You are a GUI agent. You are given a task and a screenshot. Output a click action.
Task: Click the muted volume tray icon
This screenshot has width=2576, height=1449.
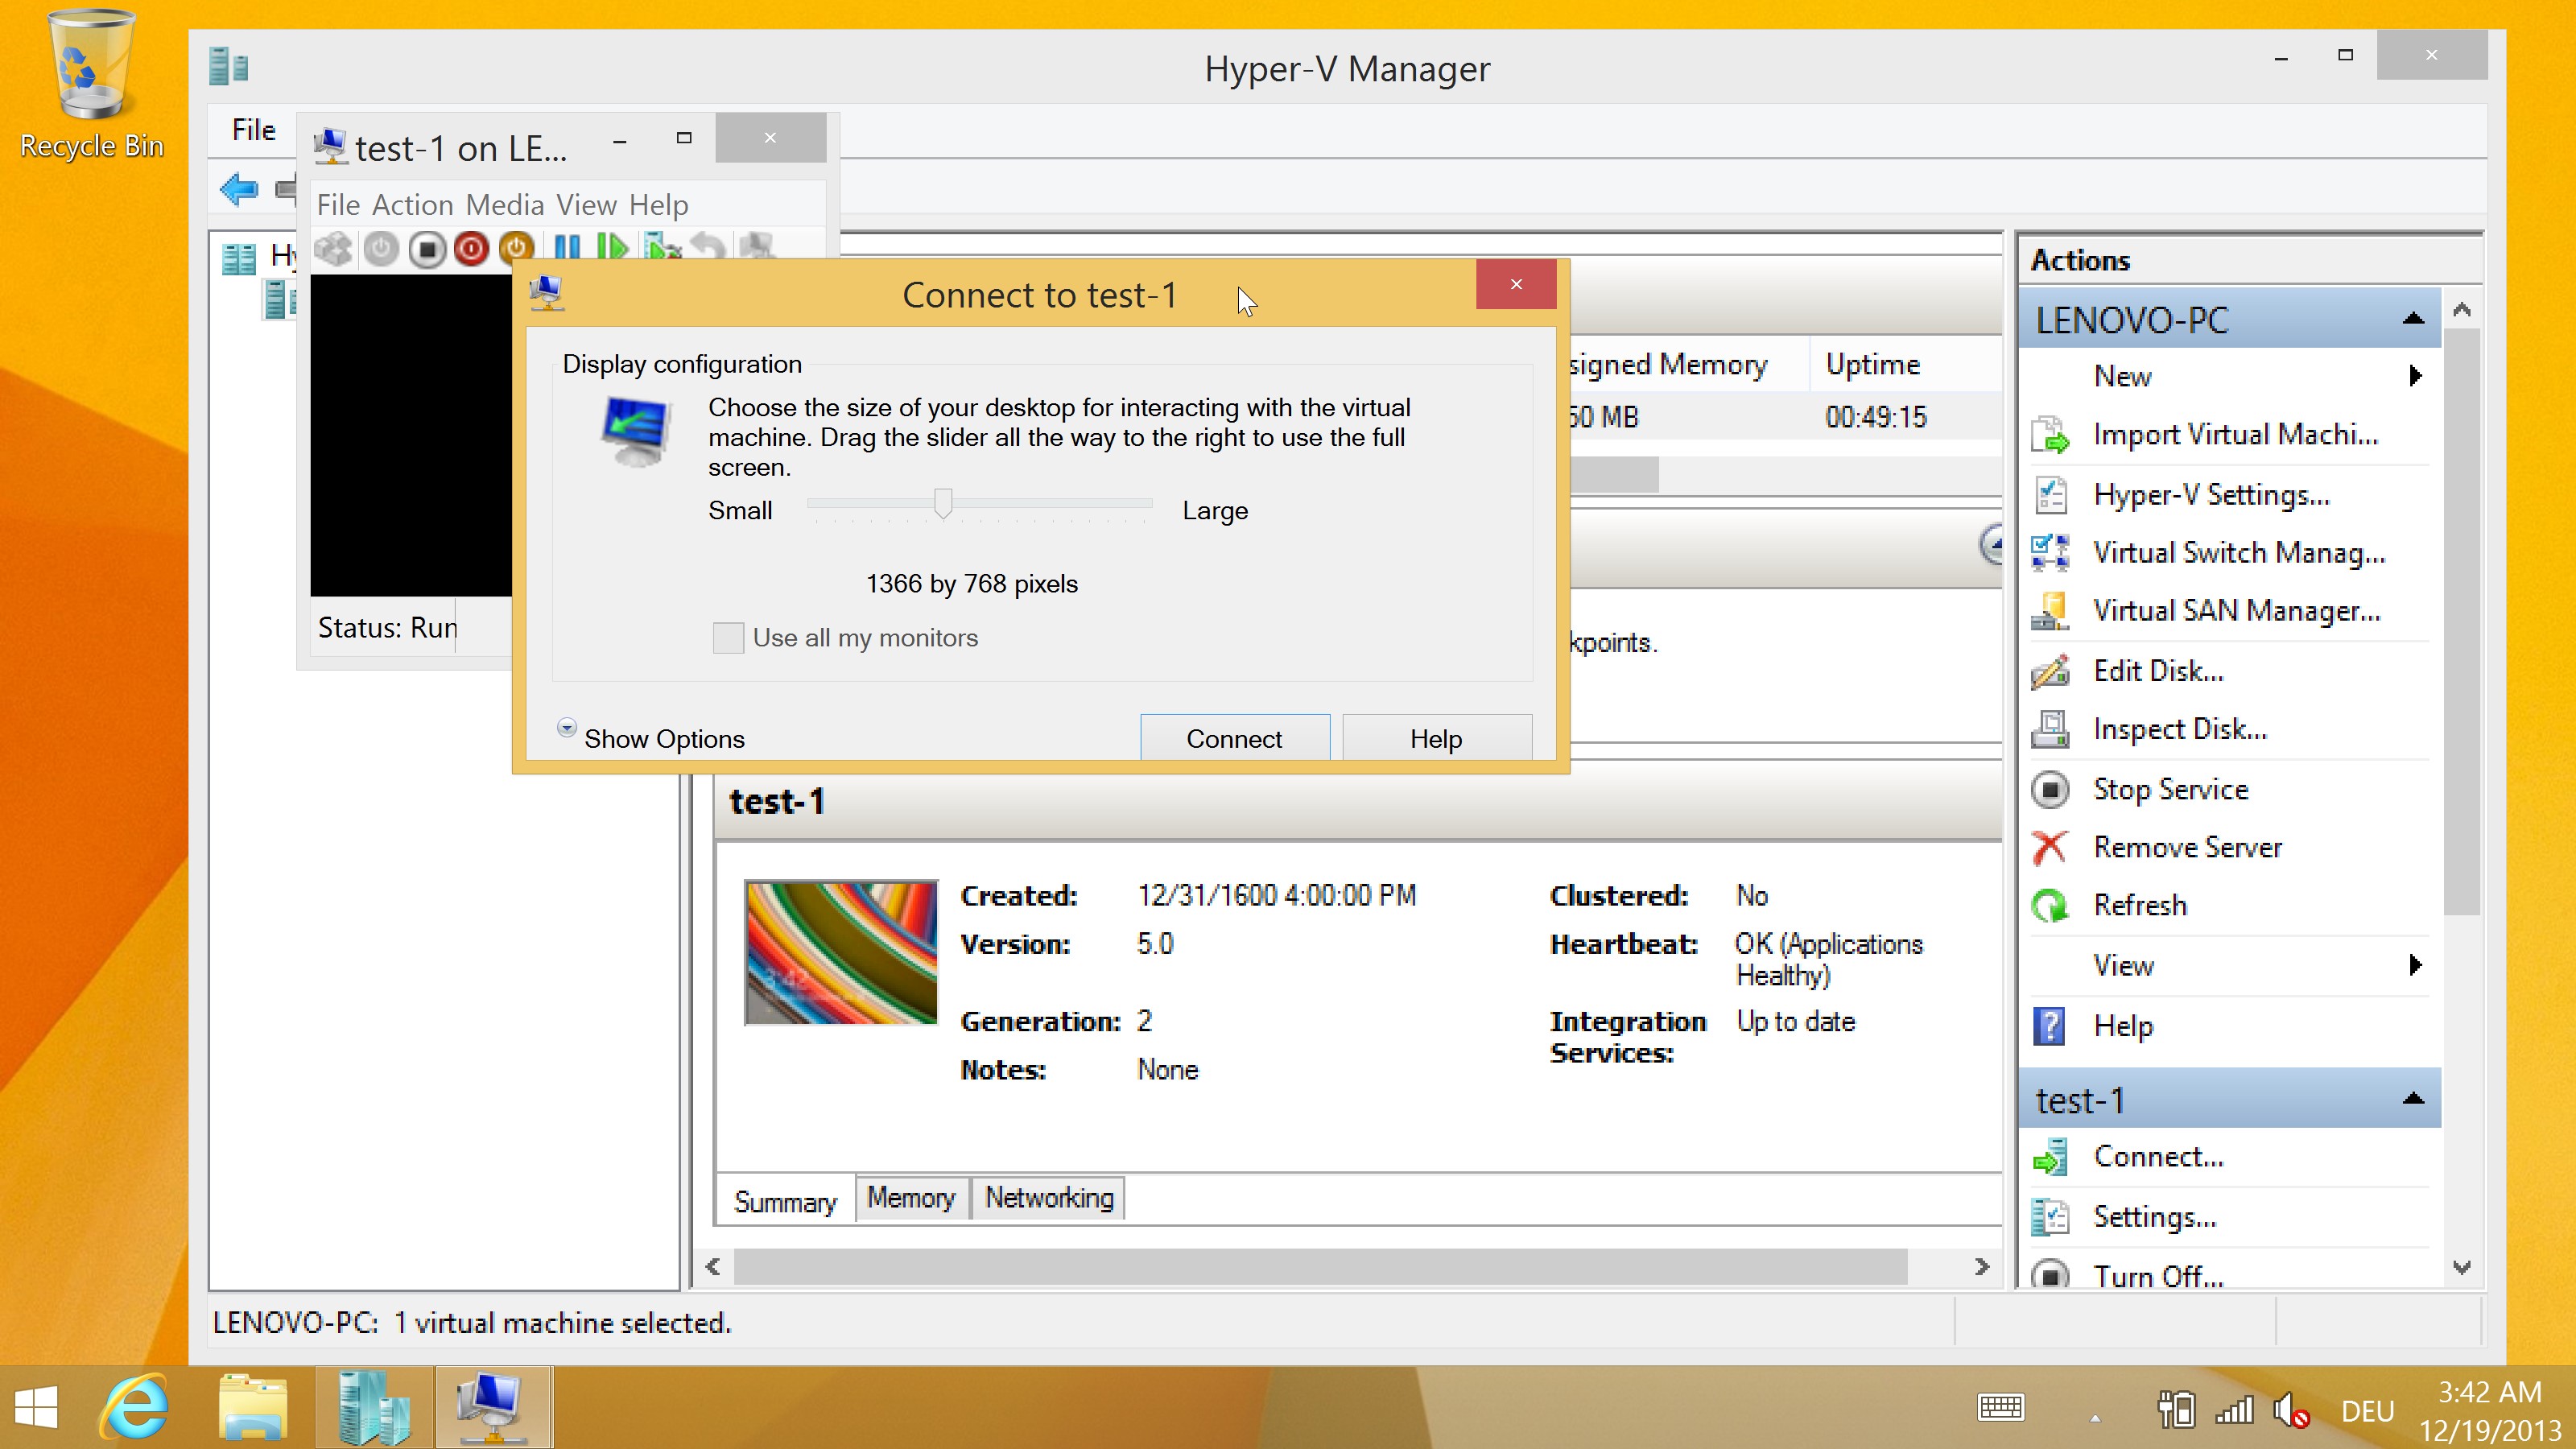(x=2291, y=1411)
